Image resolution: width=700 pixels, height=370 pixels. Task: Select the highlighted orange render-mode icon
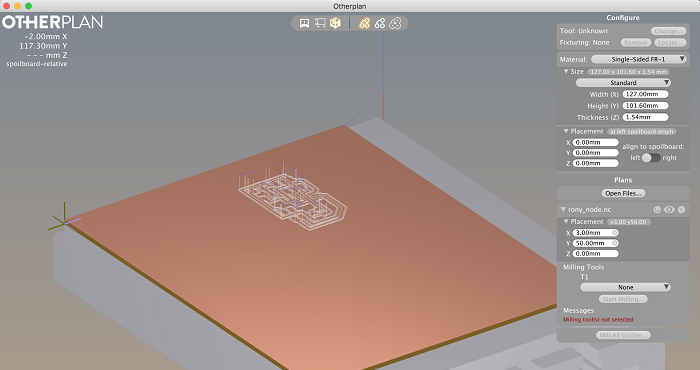pos(364,23)
